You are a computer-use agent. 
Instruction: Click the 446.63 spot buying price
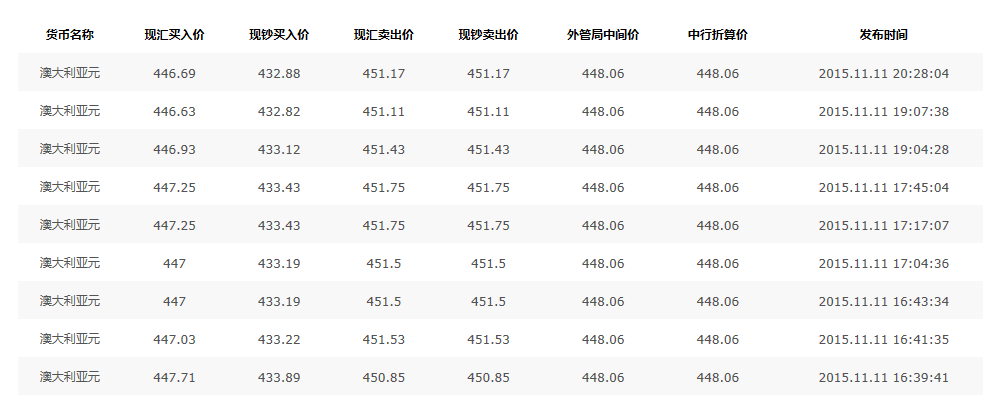click(174, 112)
